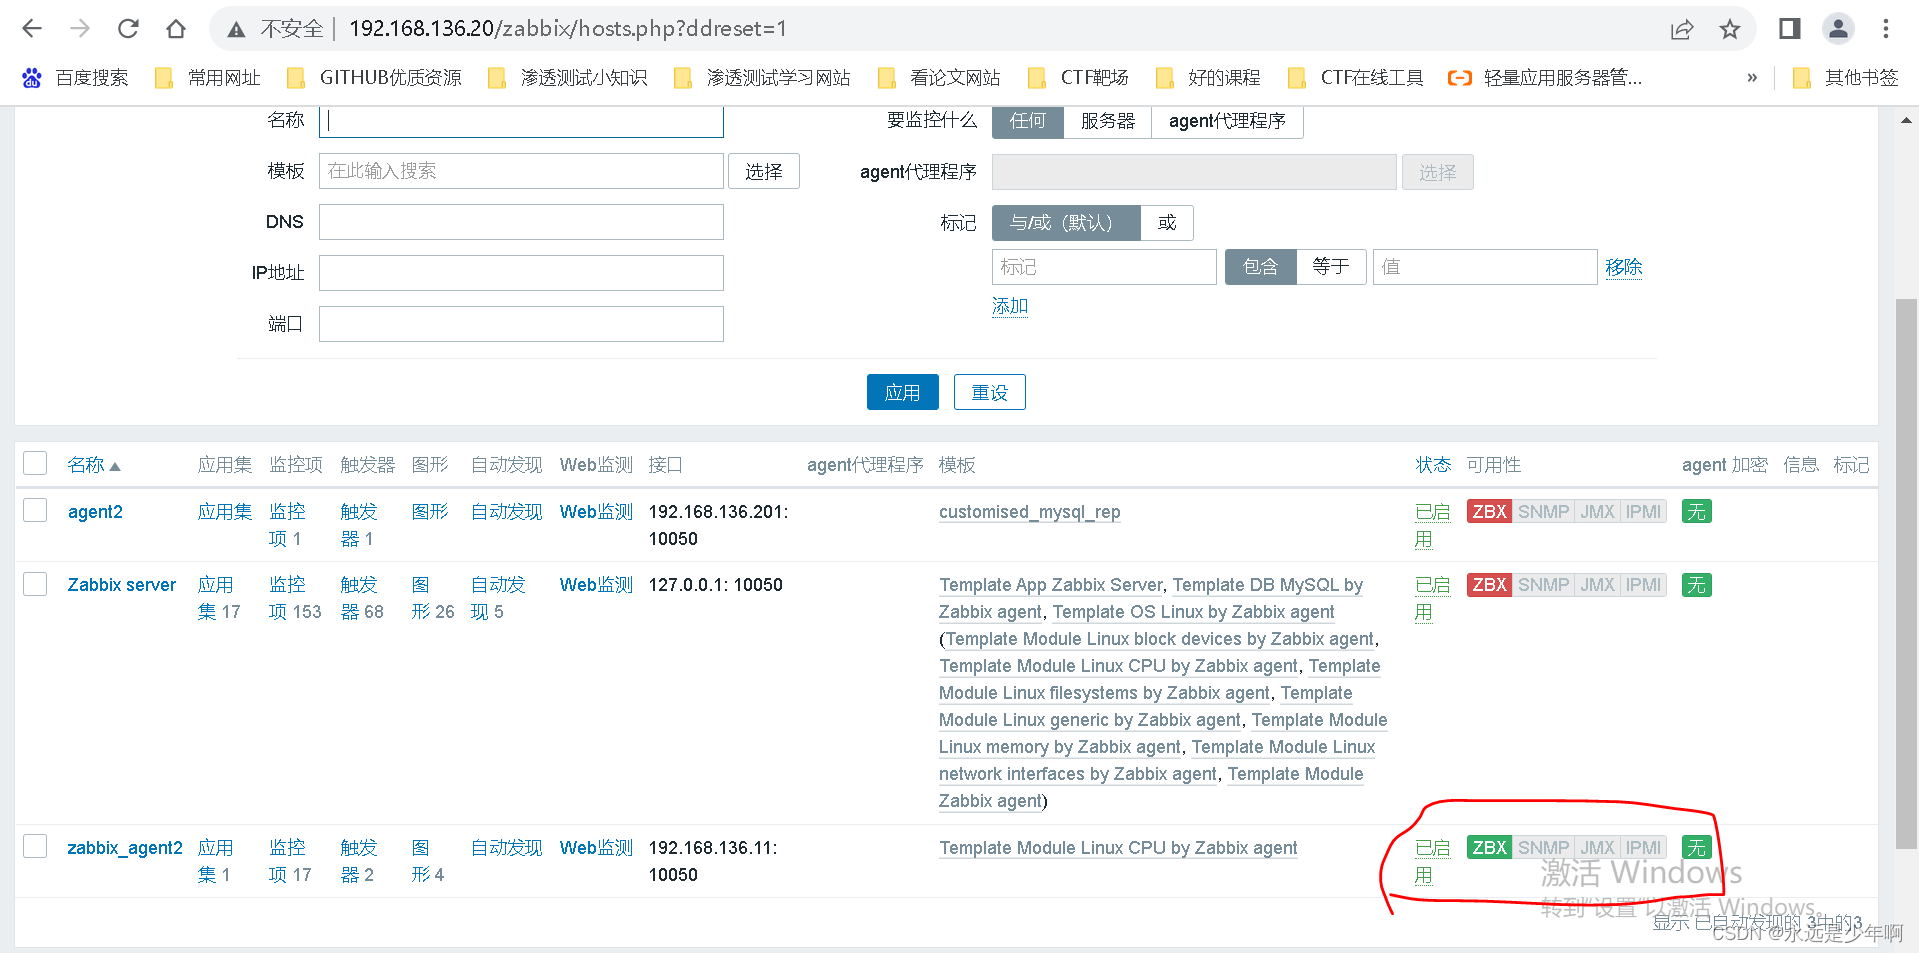Toggle the browser side panel

(x=1790, y=28)
